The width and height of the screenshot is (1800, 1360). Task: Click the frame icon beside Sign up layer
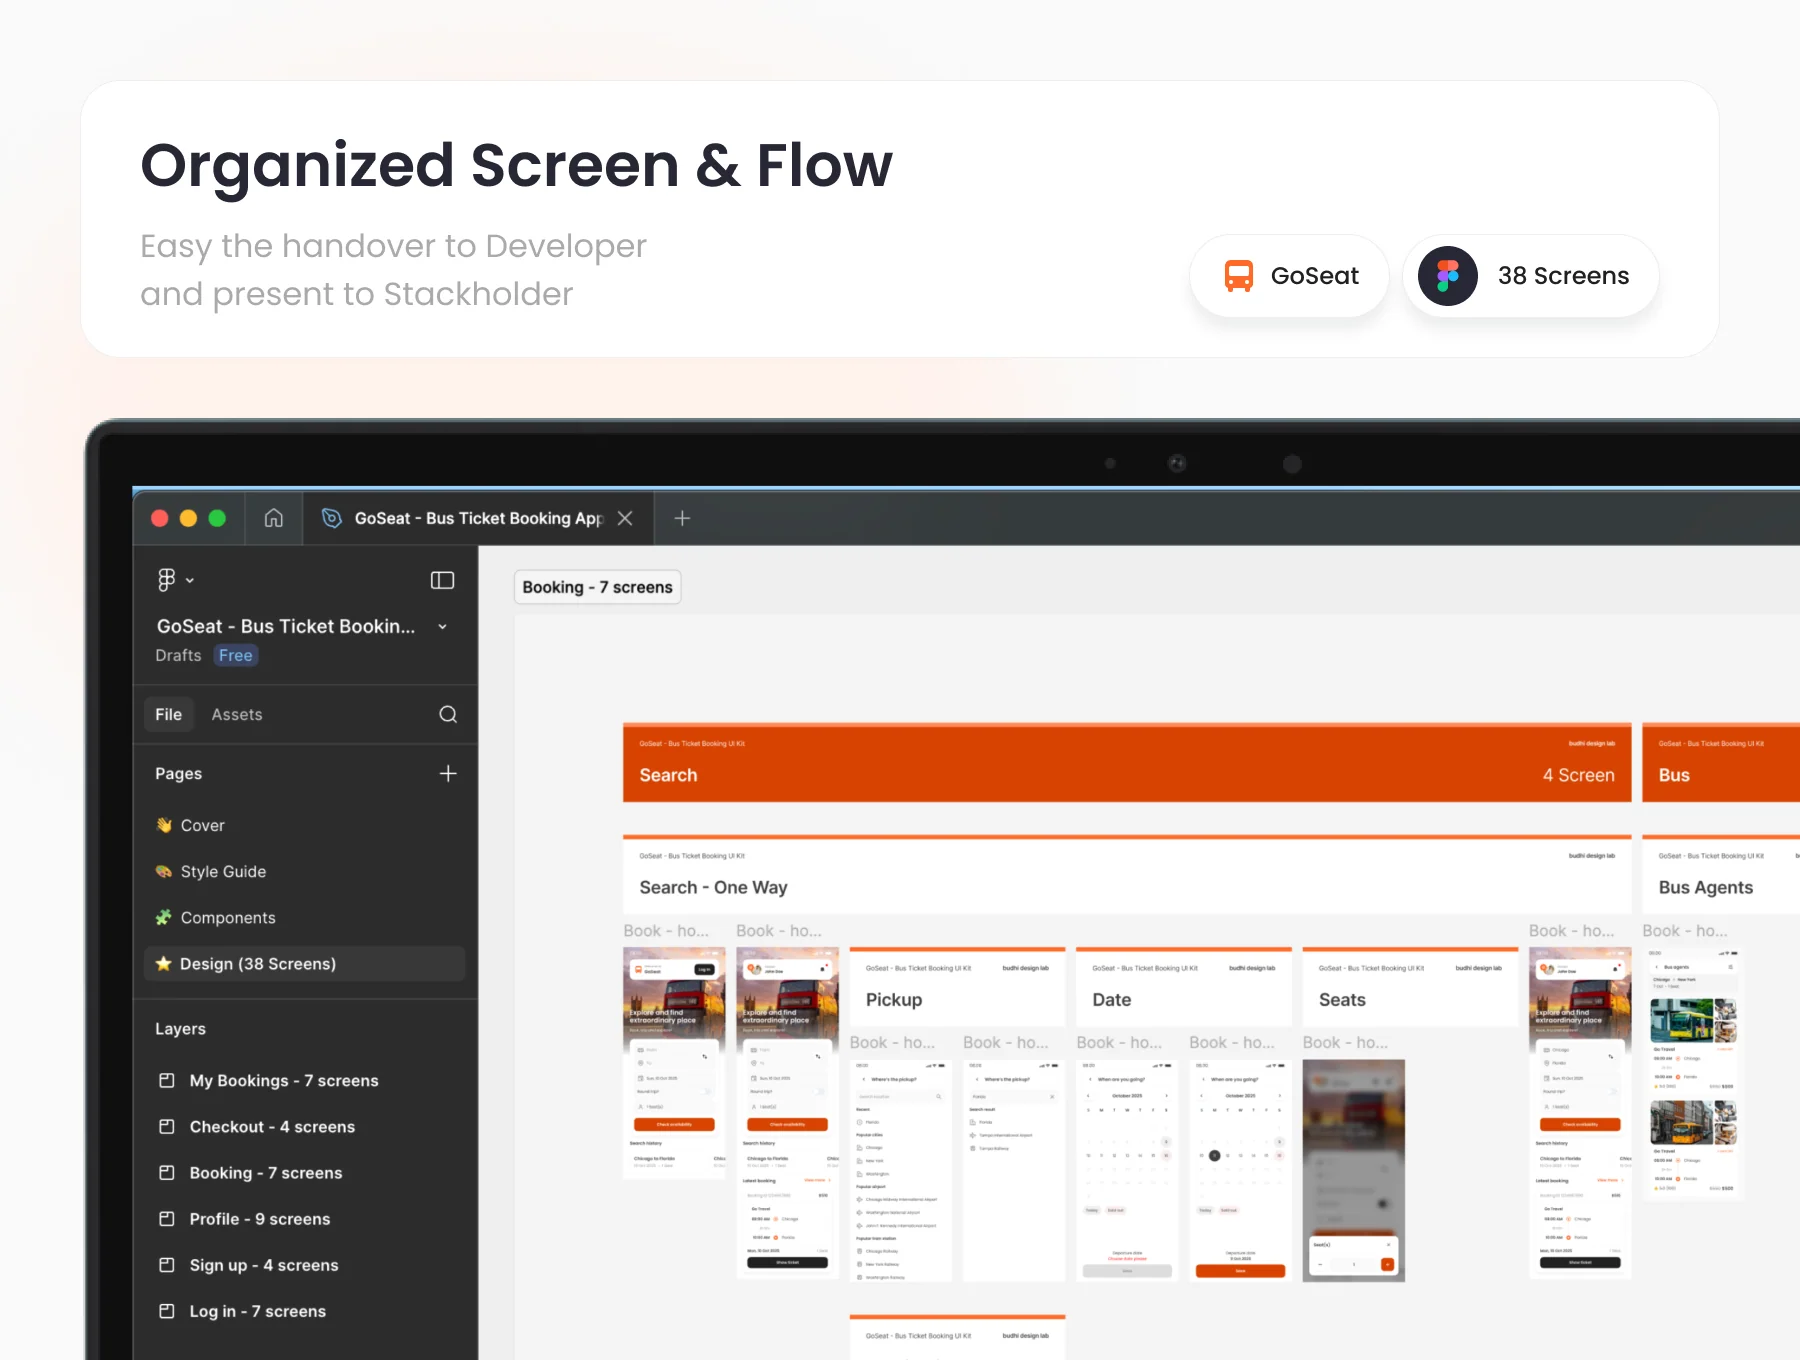(167, 1264)
